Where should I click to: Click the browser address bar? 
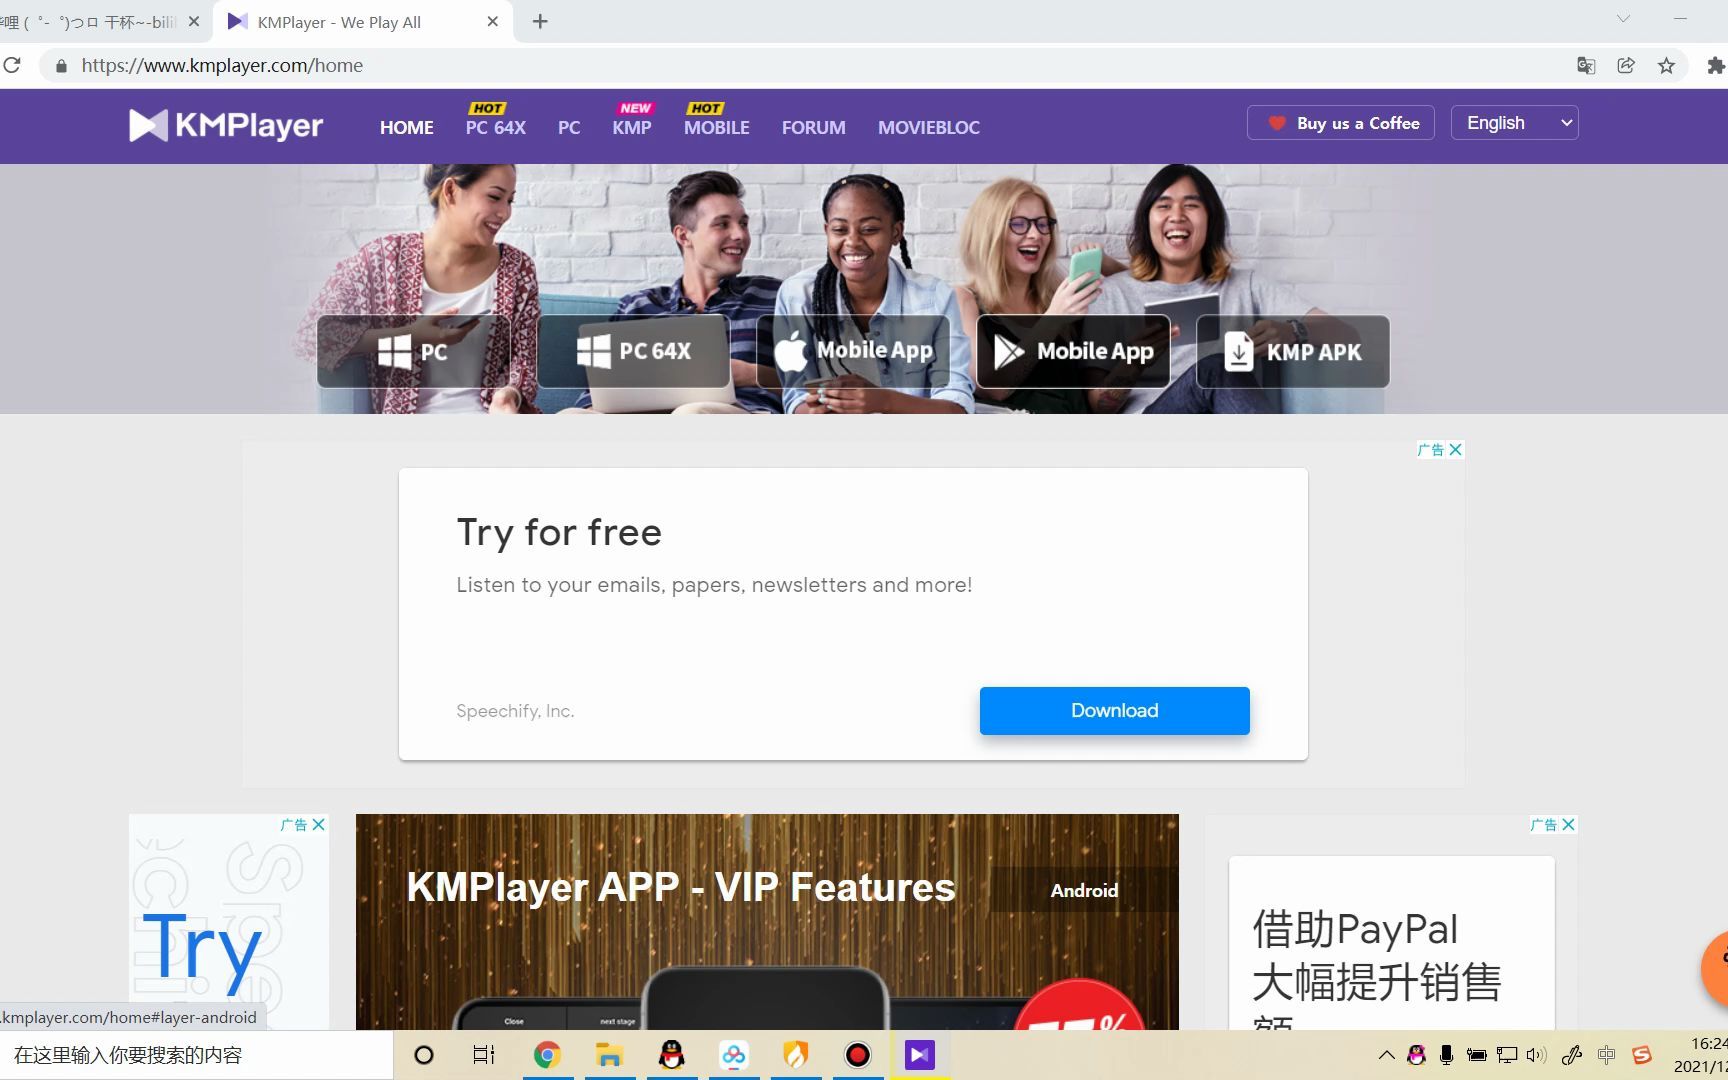click(800, 65)
